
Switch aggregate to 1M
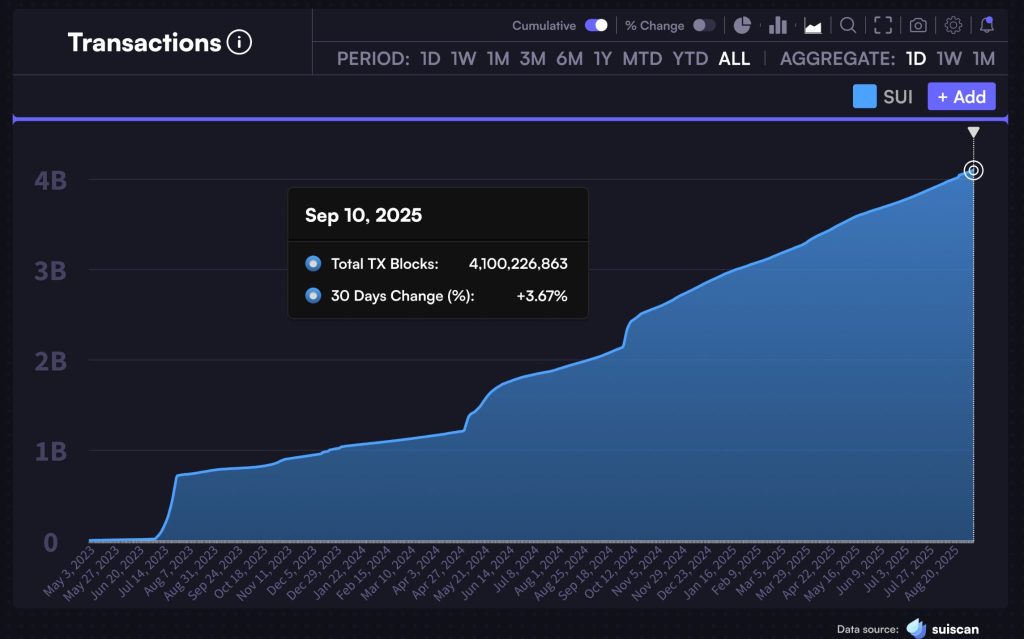click(x=984, y=58)
